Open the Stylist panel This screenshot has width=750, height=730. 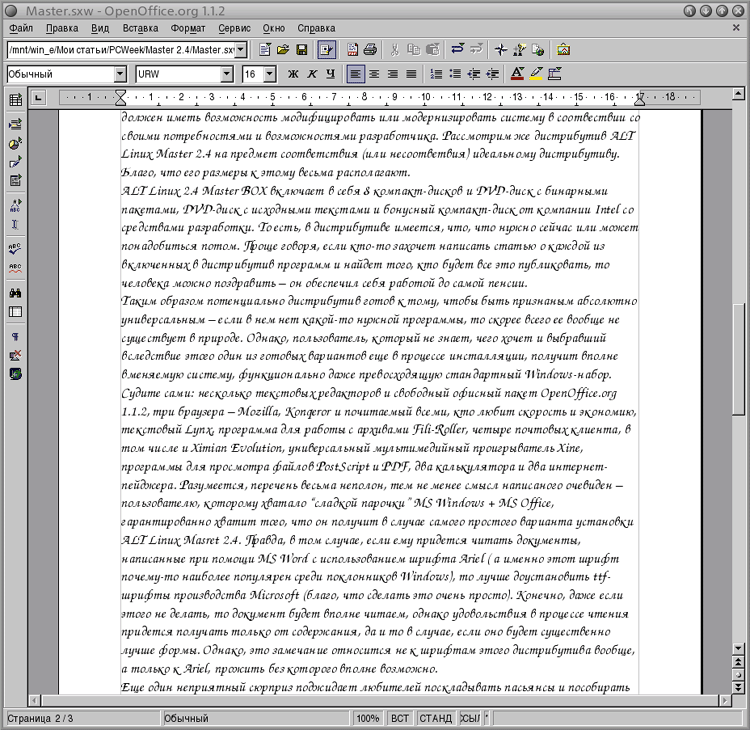click(x=519, y=49)
